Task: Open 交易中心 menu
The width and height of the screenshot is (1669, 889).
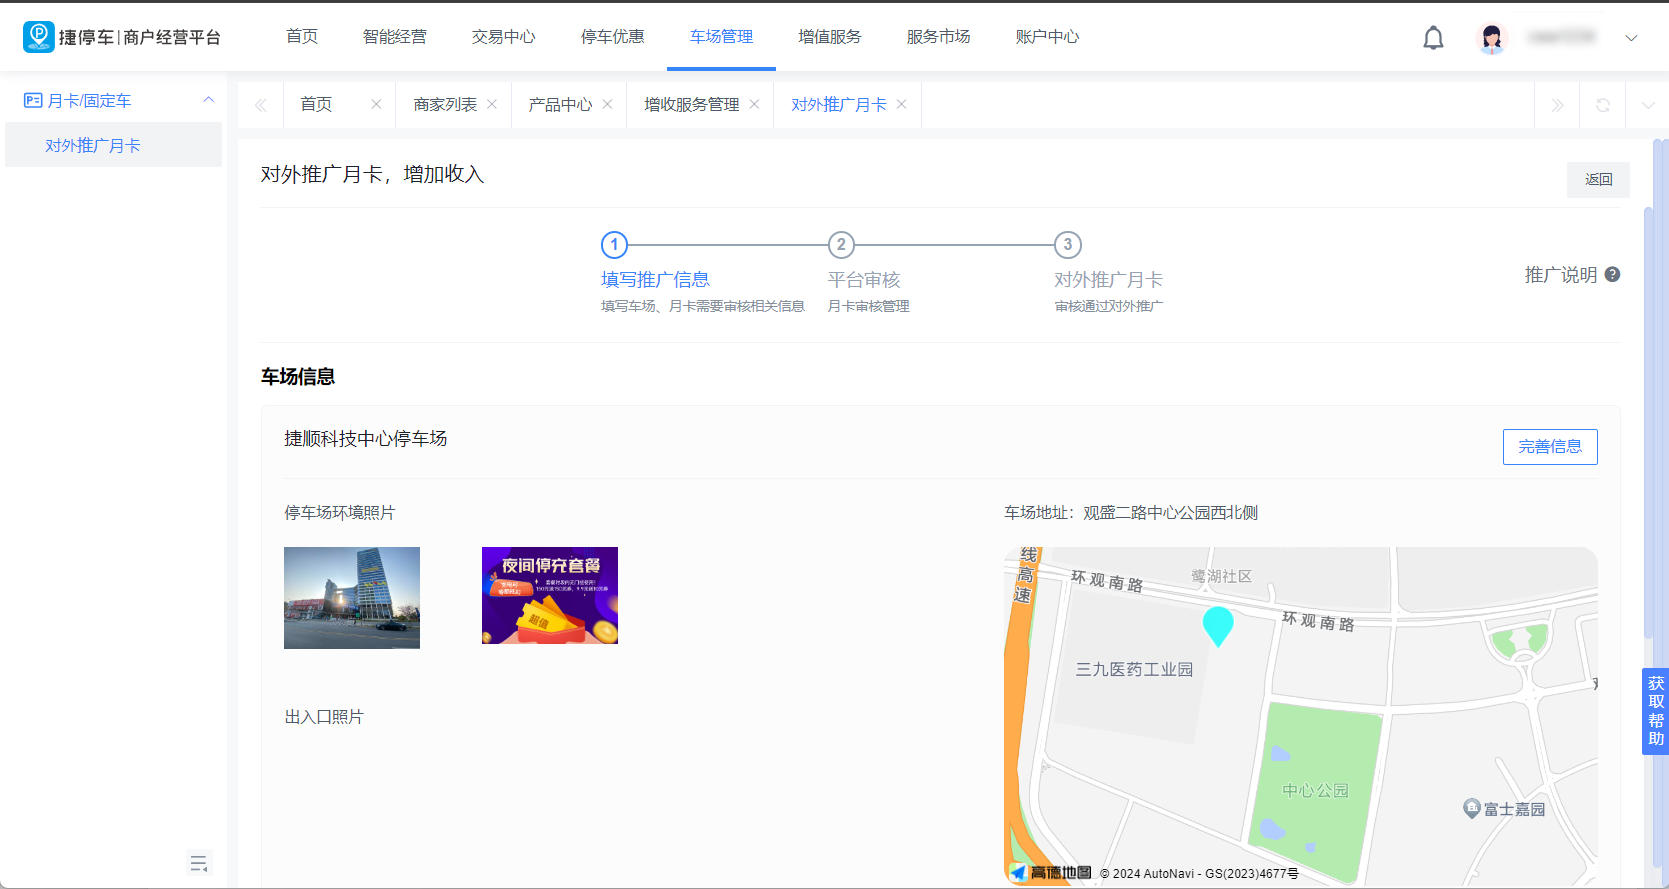Action: [504, 37]
